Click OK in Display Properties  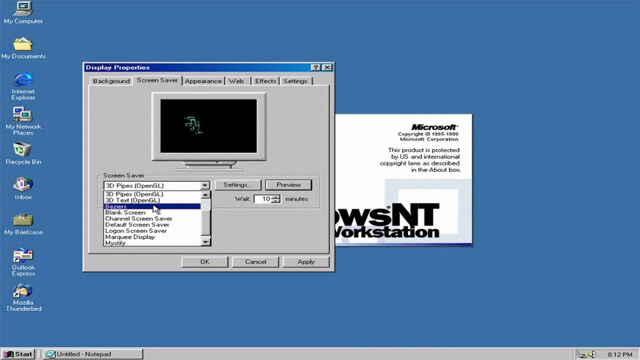[205, 262]
